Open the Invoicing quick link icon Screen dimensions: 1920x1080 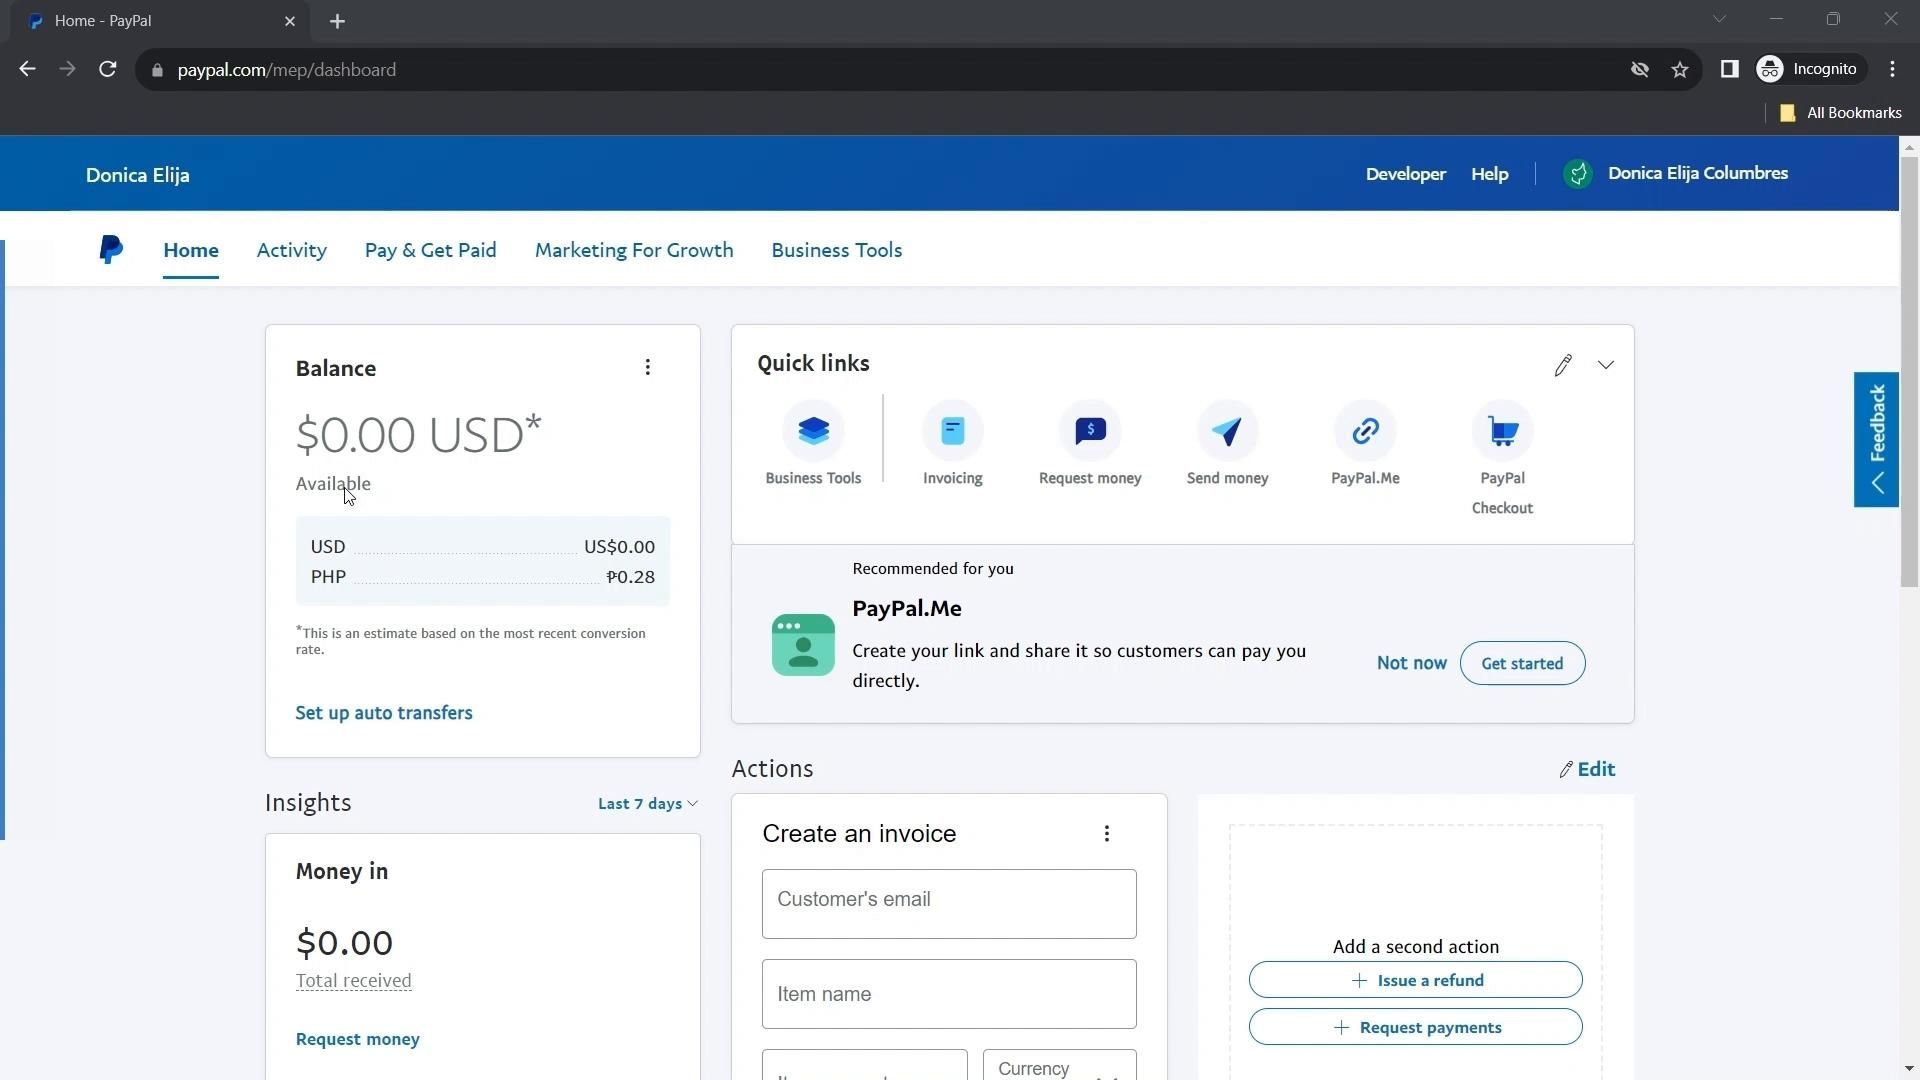coord(952,431)
